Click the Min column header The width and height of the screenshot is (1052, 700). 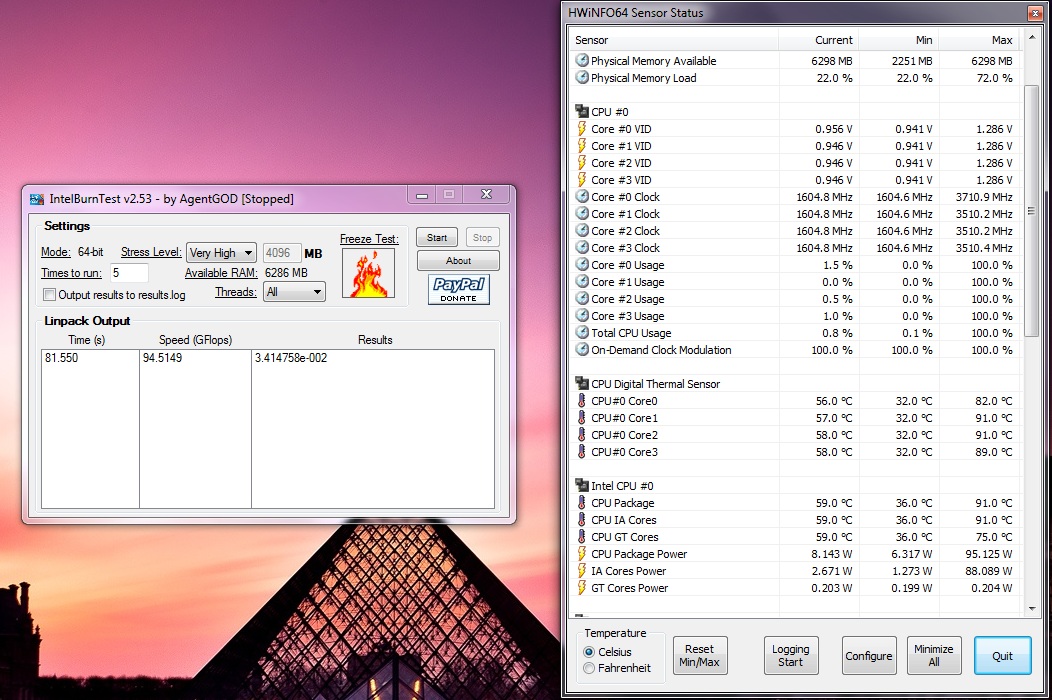tap(898, 40)
